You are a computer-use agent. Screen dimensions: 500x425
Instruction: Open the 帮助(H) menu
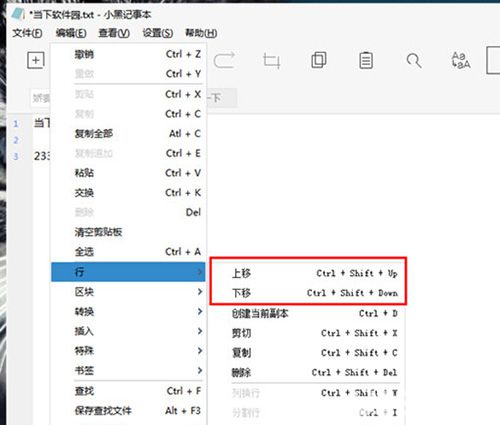pos(201,33)
